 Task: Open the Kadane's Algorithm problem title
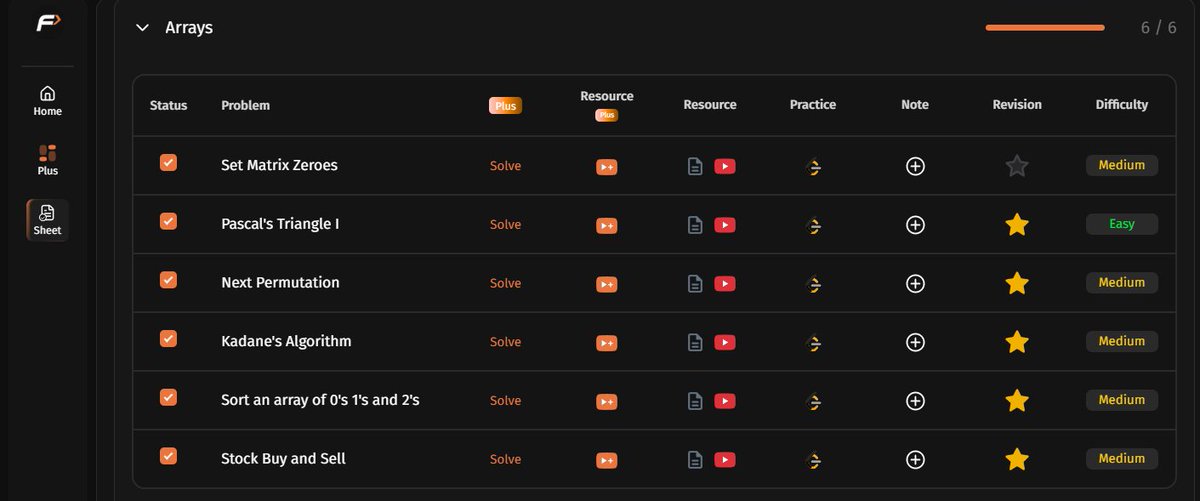[286, 341]
